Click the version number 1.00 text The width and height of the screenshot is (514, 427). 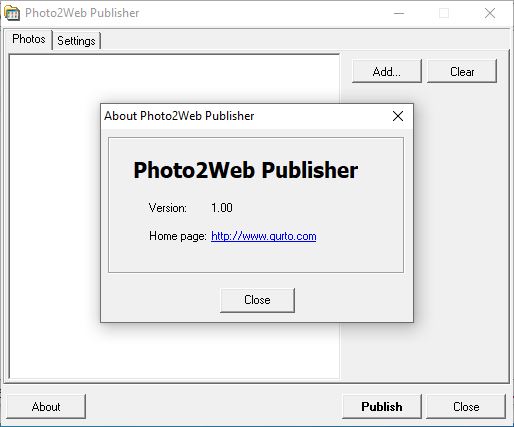coord(222,208)
